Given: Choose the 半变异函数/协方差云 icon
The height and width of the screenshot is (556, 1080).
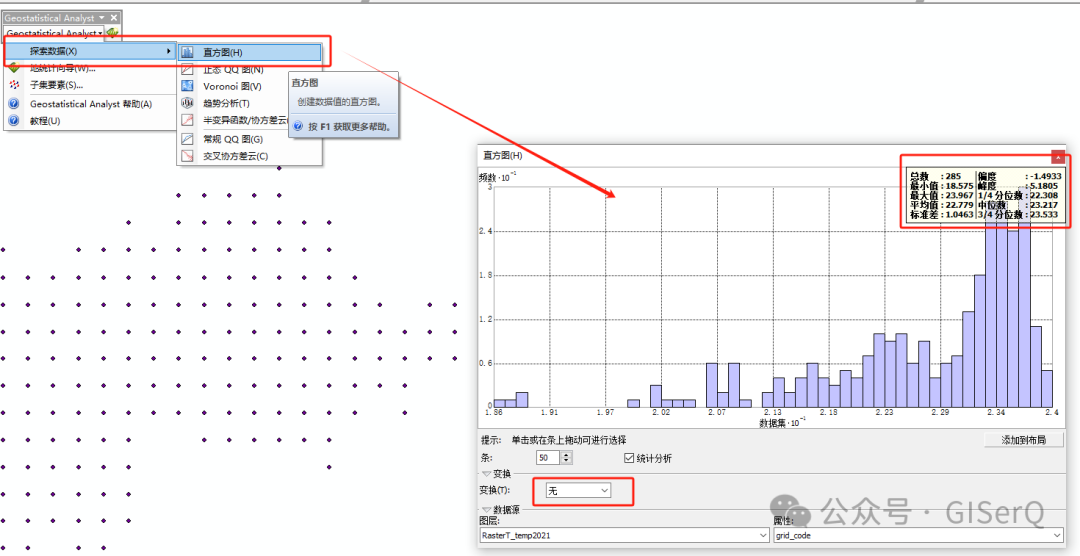Looking at the screenshot, I should [x=187, y=120].
